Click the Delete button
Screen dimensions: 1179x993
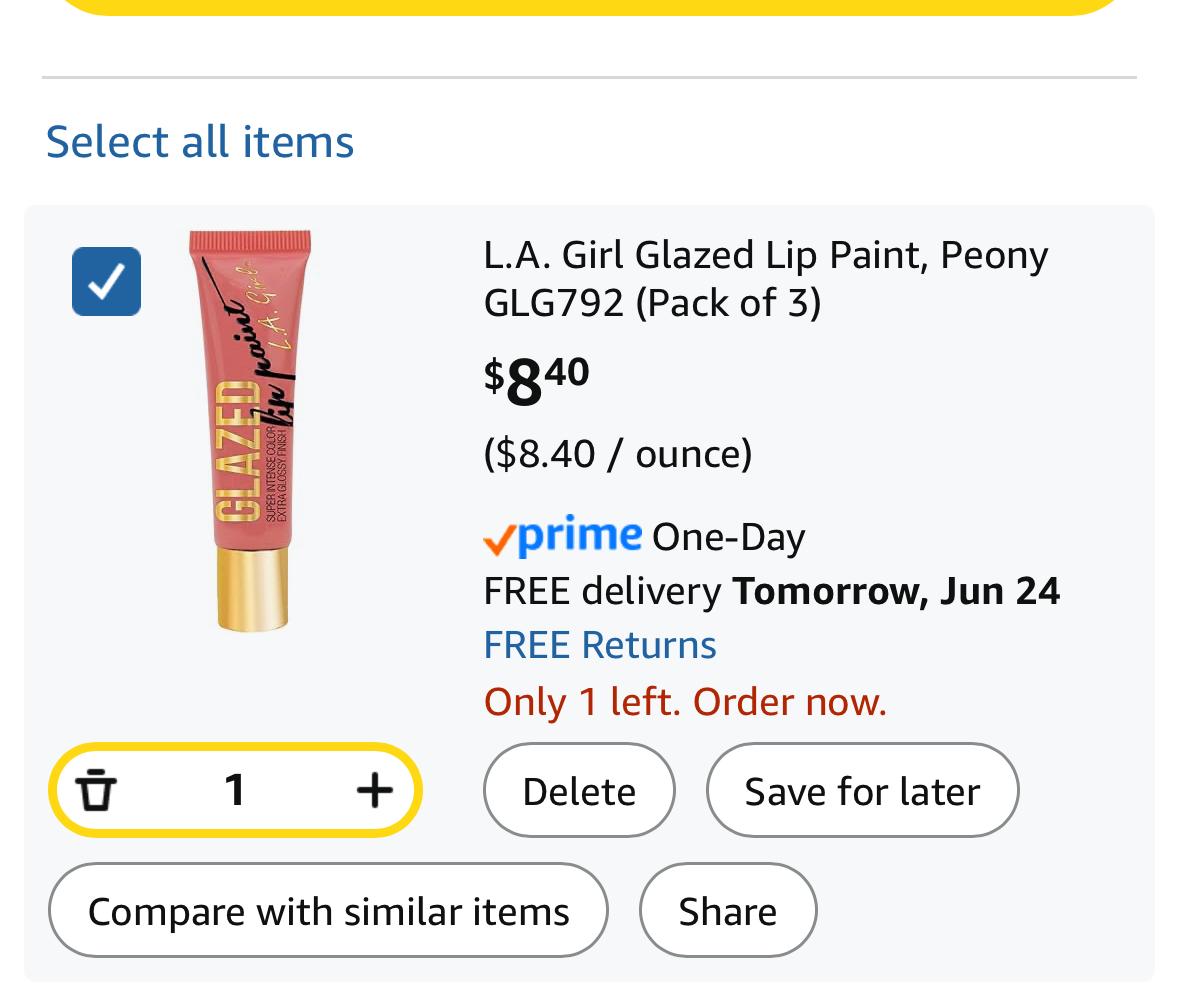click(579, 790)
